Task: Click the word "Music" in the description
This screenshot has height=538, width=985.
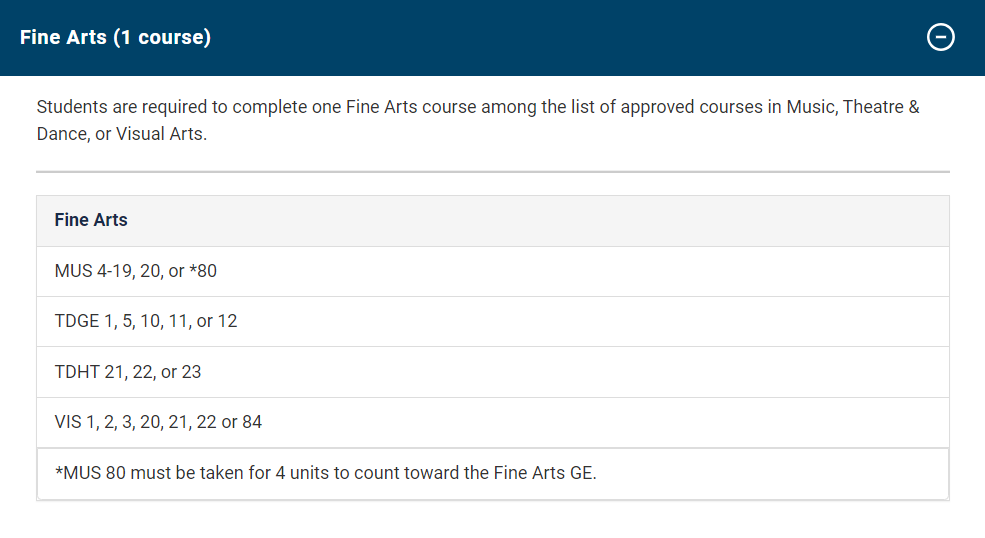Action: coord(809,107)
